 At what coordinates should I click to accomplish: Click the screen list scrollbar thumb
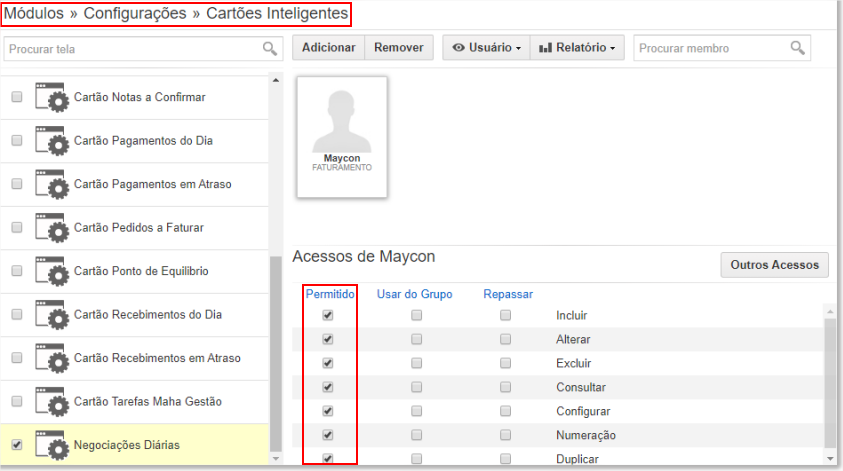(x=276, y=354)
